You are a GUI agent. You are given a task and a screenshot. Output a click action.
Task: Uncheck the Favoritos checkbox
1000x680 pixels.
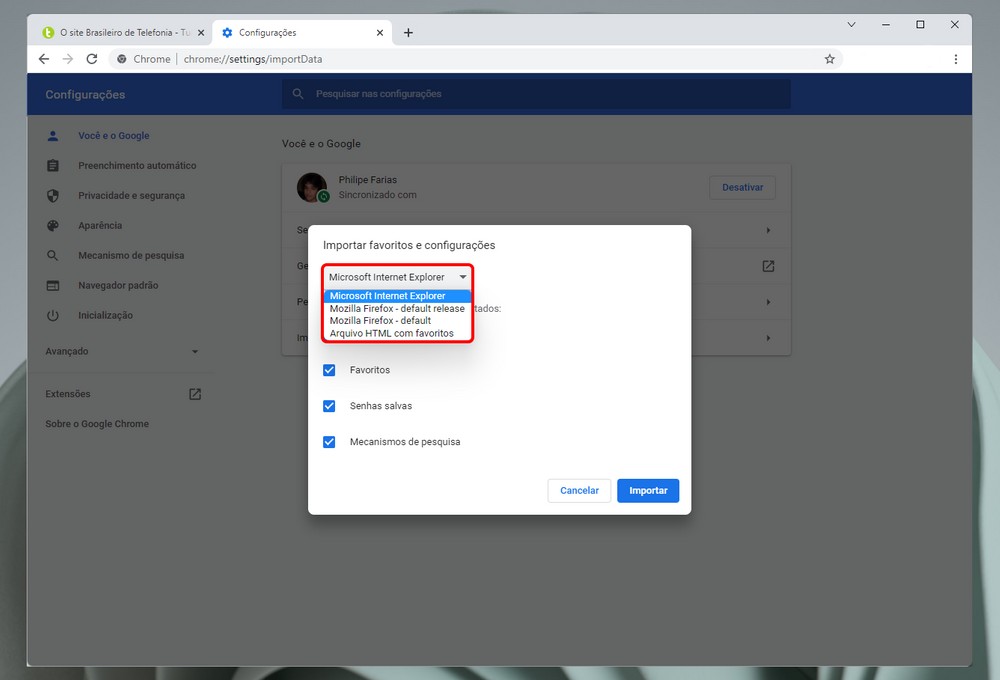click(329, 370)
